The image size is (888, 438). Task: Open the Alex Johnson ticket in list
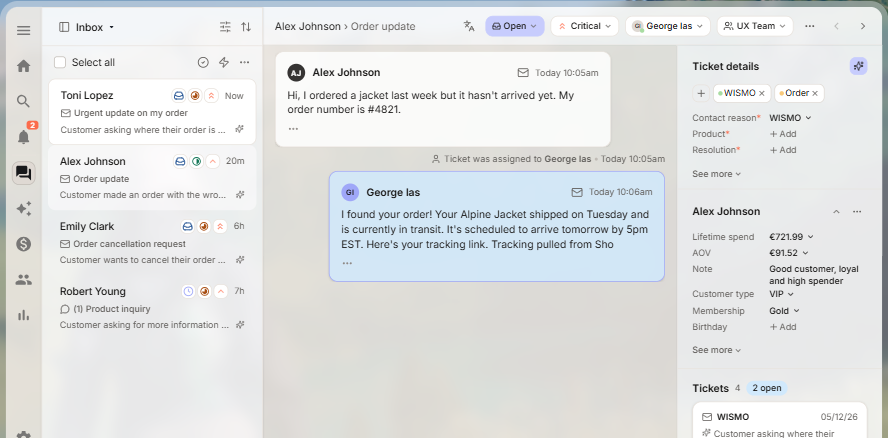pos(152,177)
